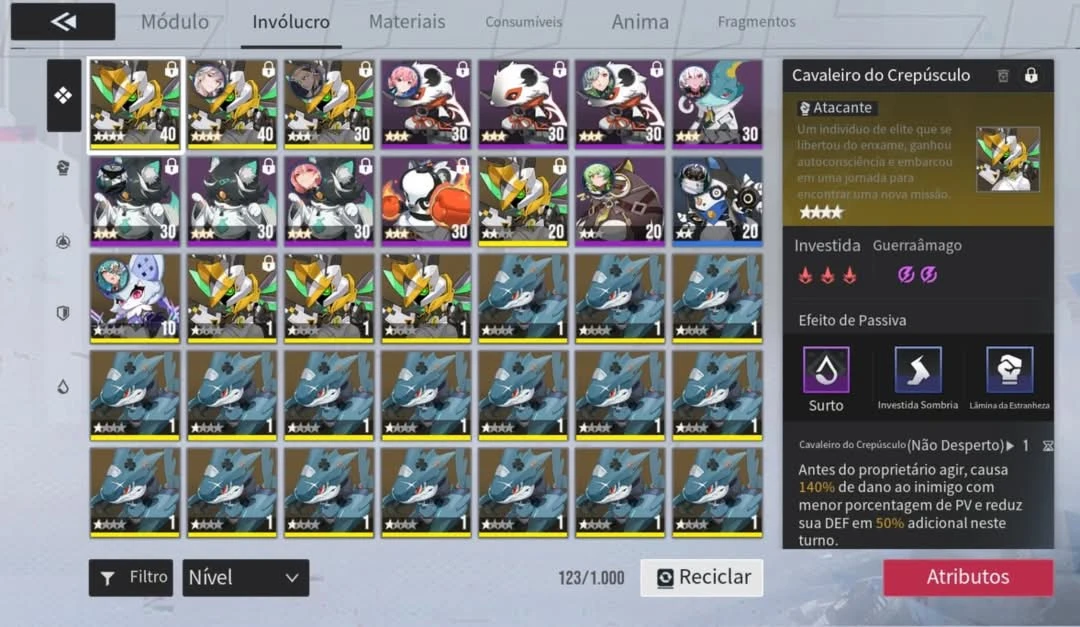Select the fist attacker filter icon
1080x627 pixels.
coord(63,167)
